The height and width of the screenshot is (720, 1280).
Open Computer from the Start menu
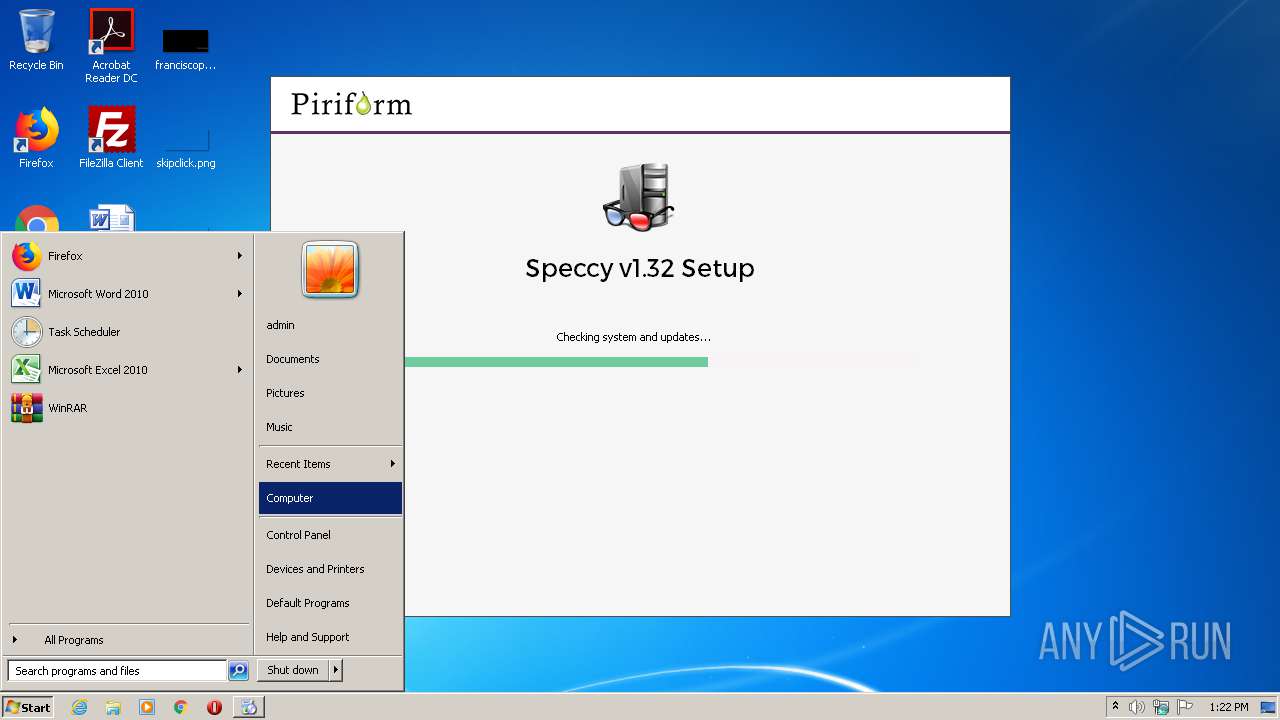330,498
